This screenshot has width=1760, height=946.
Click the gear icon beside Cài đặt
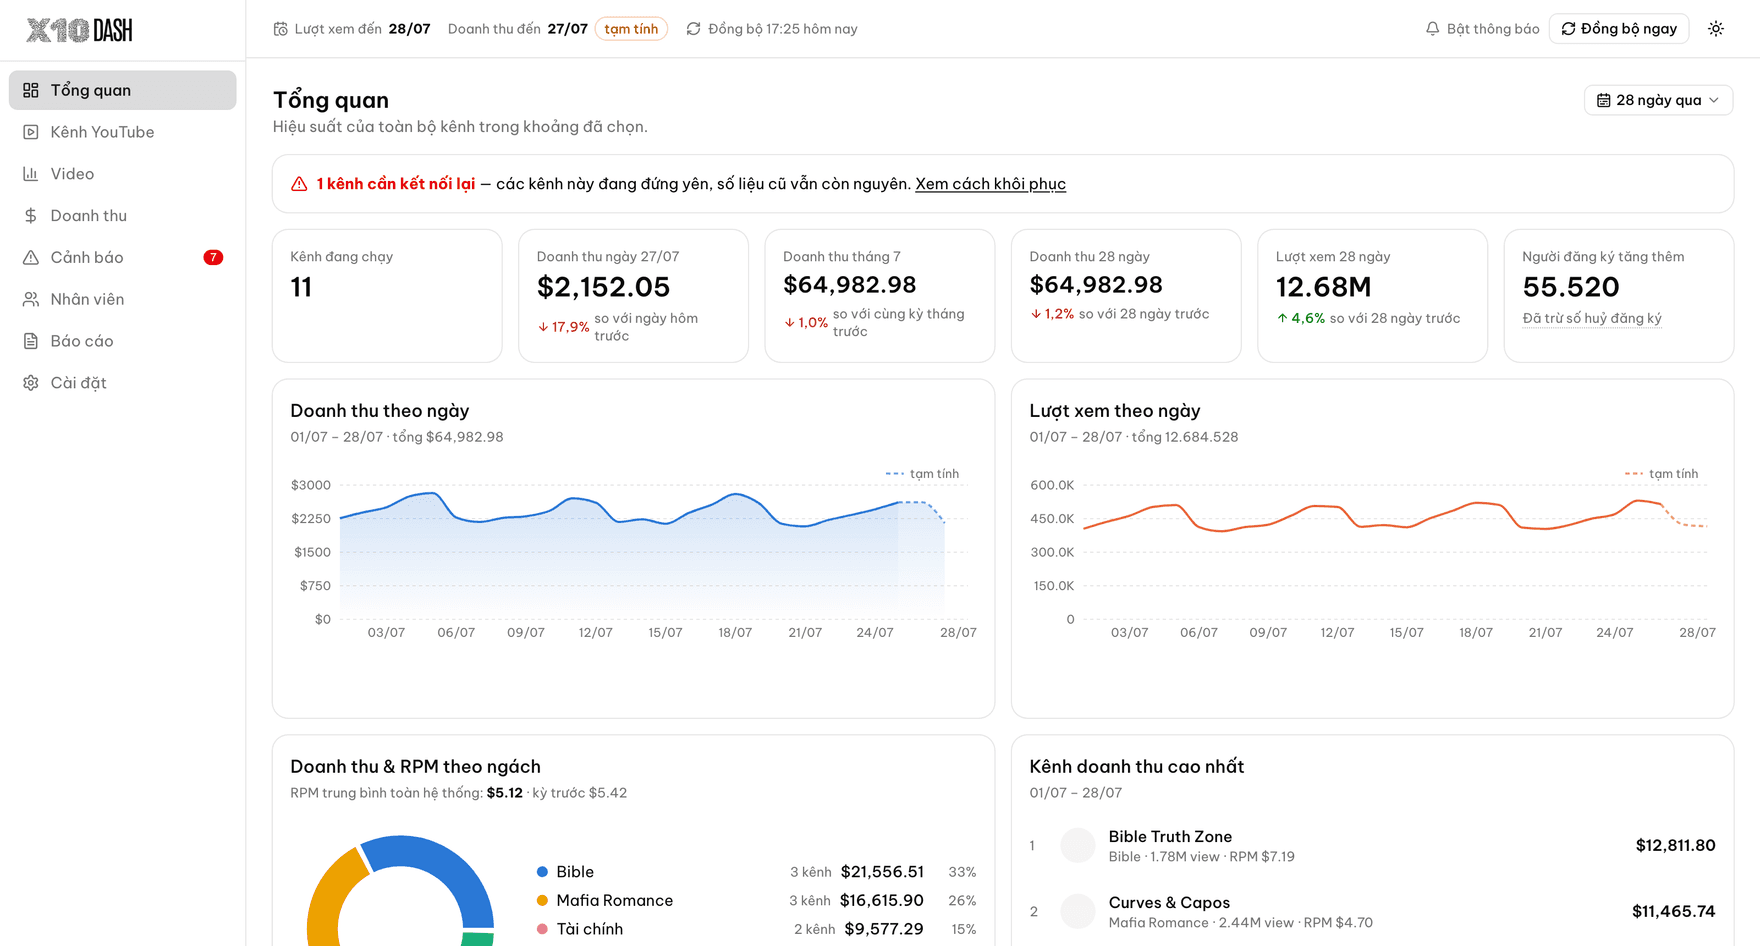click(31, 383)
